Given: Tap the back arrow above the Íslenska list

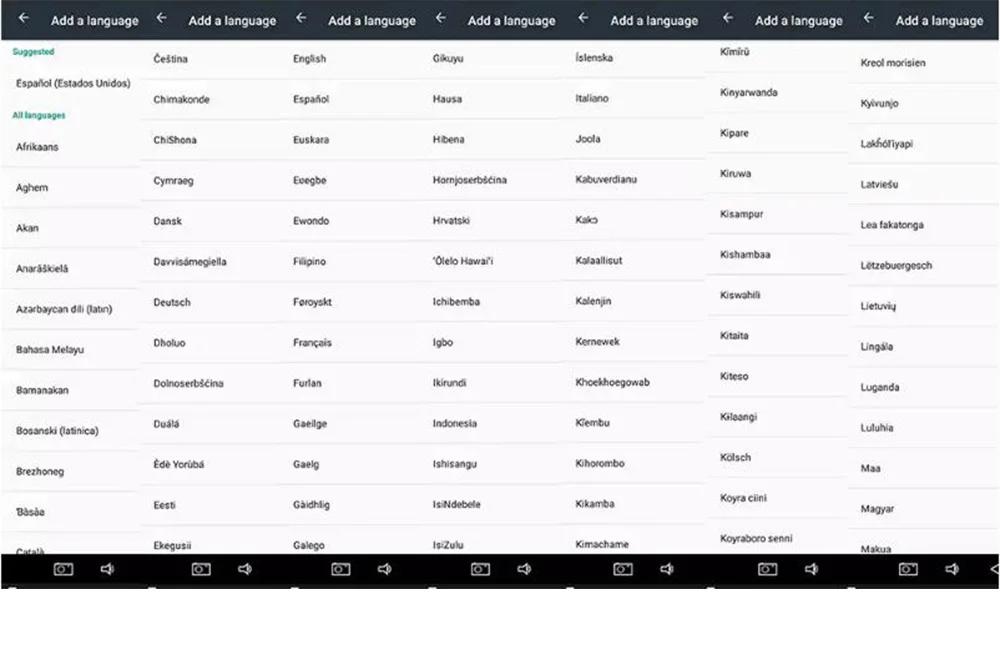Looking at the screenshot, I should click(583, 19).
